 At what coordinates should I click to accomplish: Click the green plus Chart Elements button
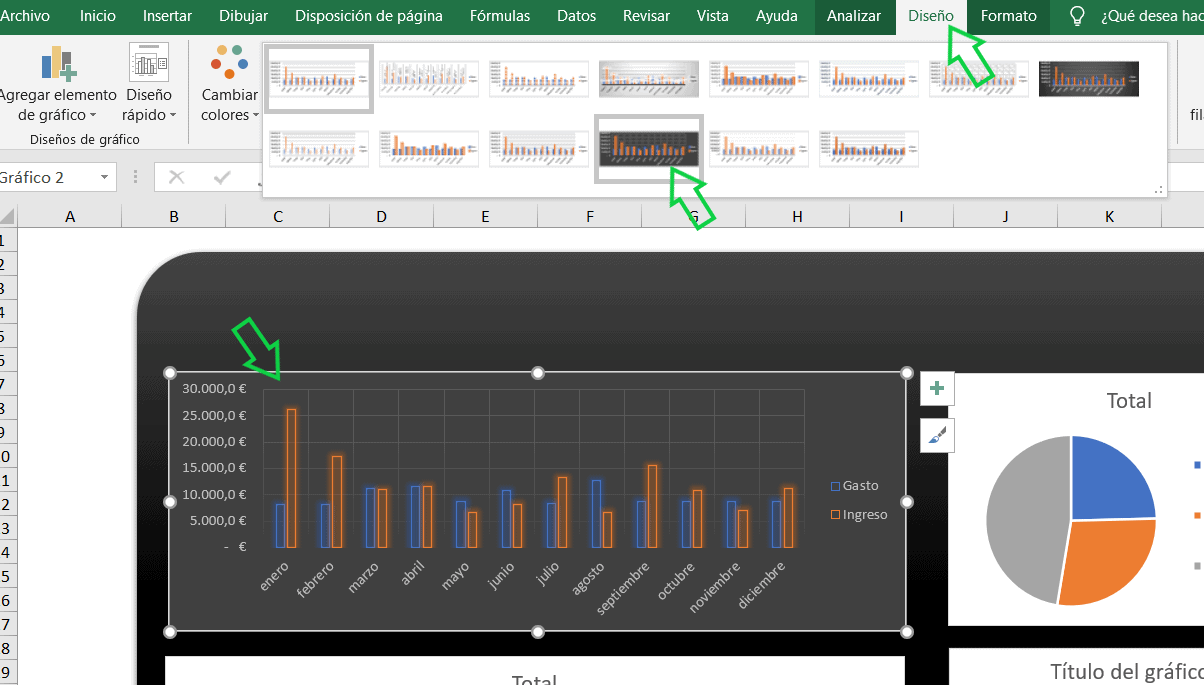(937, 388)
